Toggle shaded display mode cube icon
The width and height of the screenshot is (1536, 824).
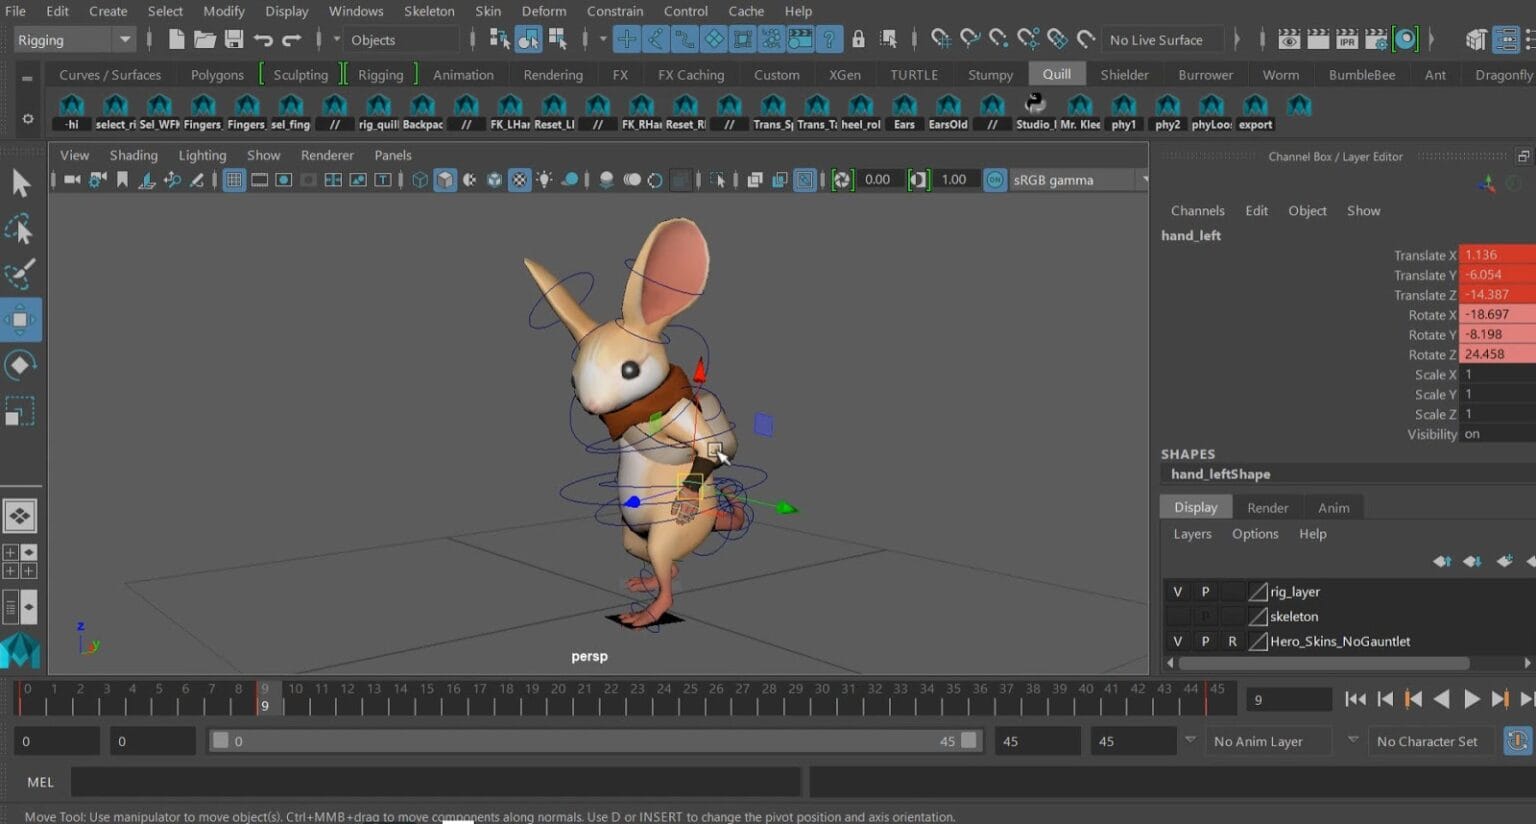pos(443,180)
